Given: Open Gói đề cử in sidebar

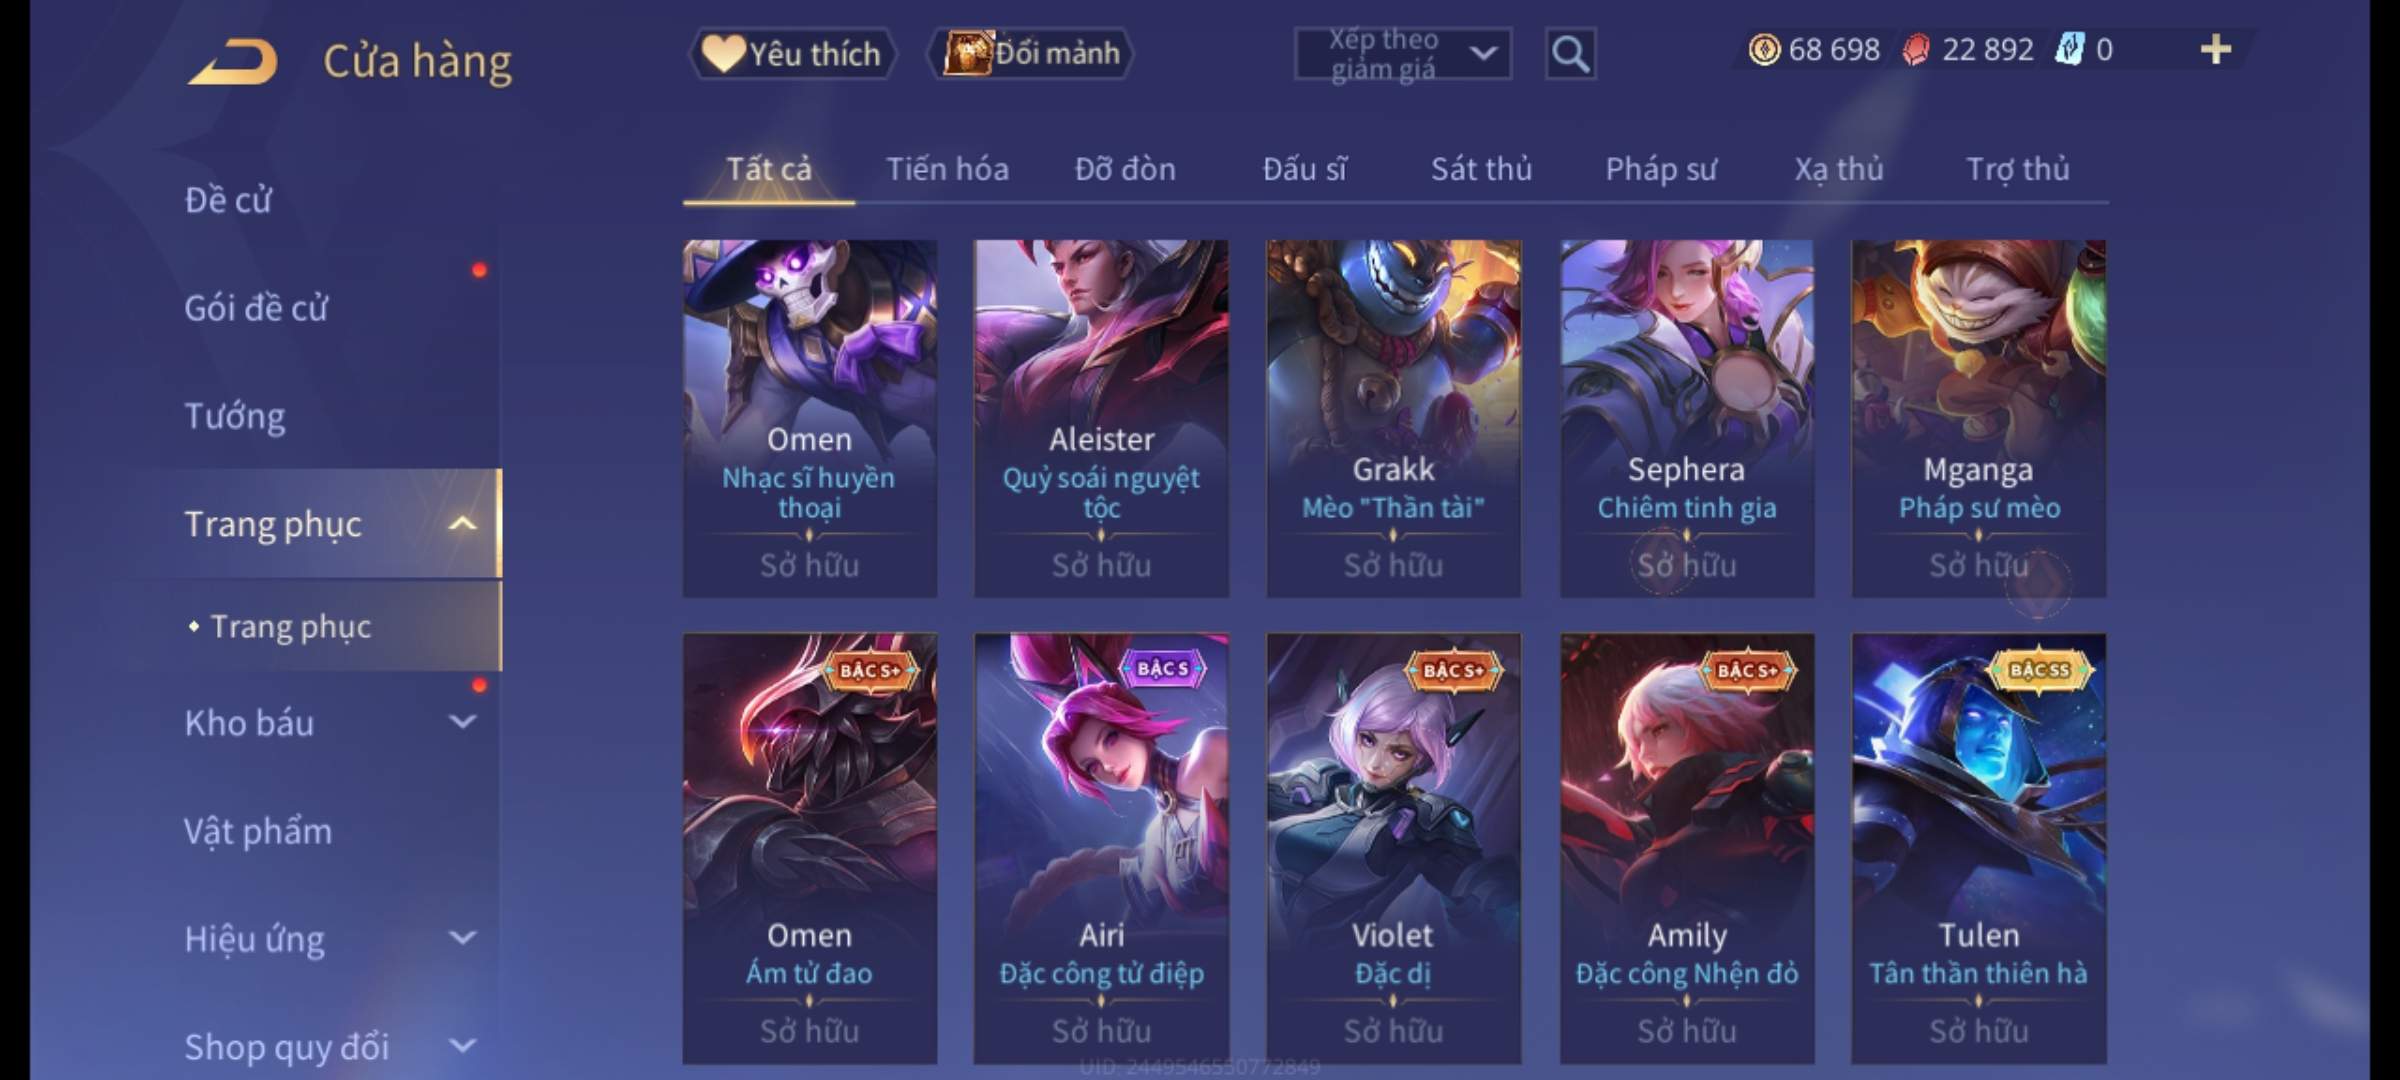Looking at the screenshot, I should pos(256,307).
